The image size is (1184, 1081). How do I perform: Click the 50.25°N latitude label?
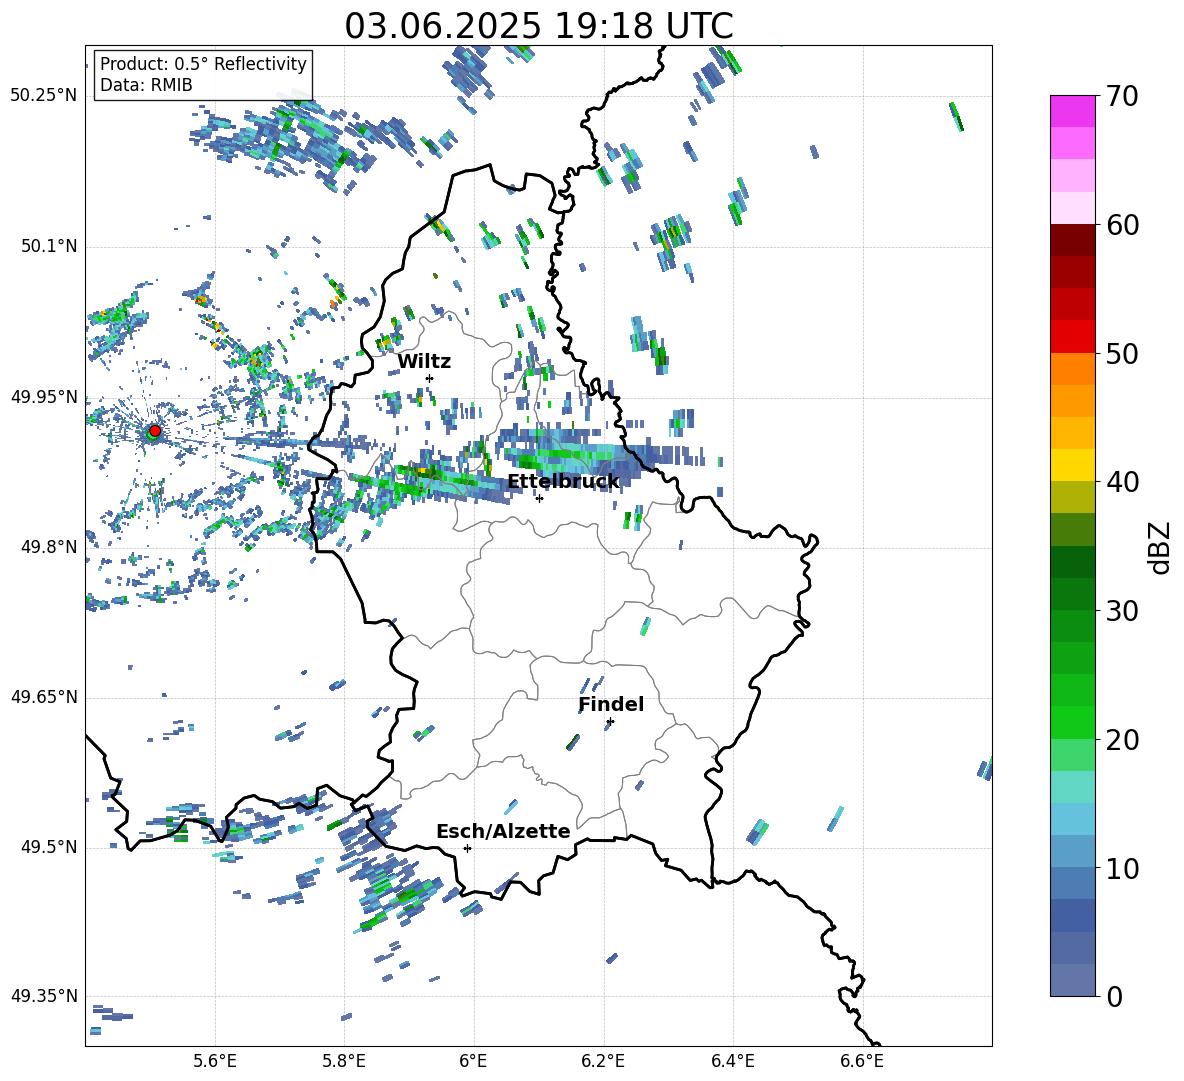tap(44, 95)
